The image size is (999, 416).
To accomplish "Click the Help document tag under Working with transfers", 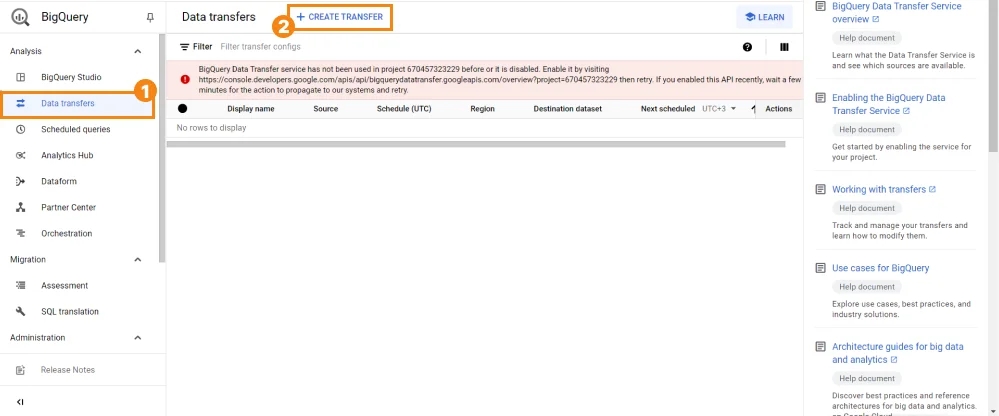I will [867, 208].
